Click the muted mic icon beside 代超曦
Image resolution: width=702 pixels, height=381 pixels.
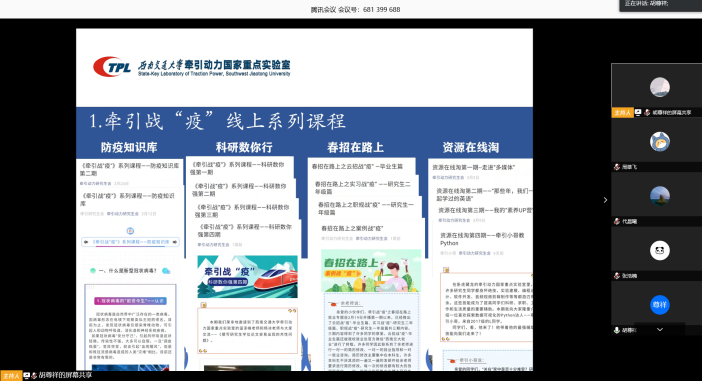coord(617,221)
